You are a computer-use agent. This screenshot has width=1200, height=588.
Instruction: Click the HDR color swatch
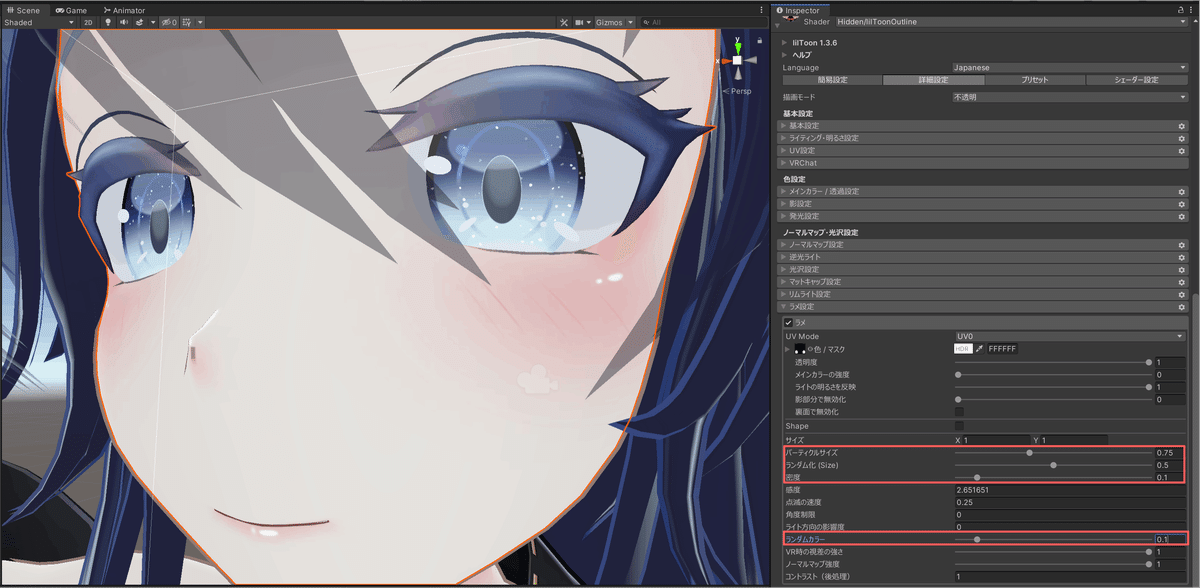(963, 349)
